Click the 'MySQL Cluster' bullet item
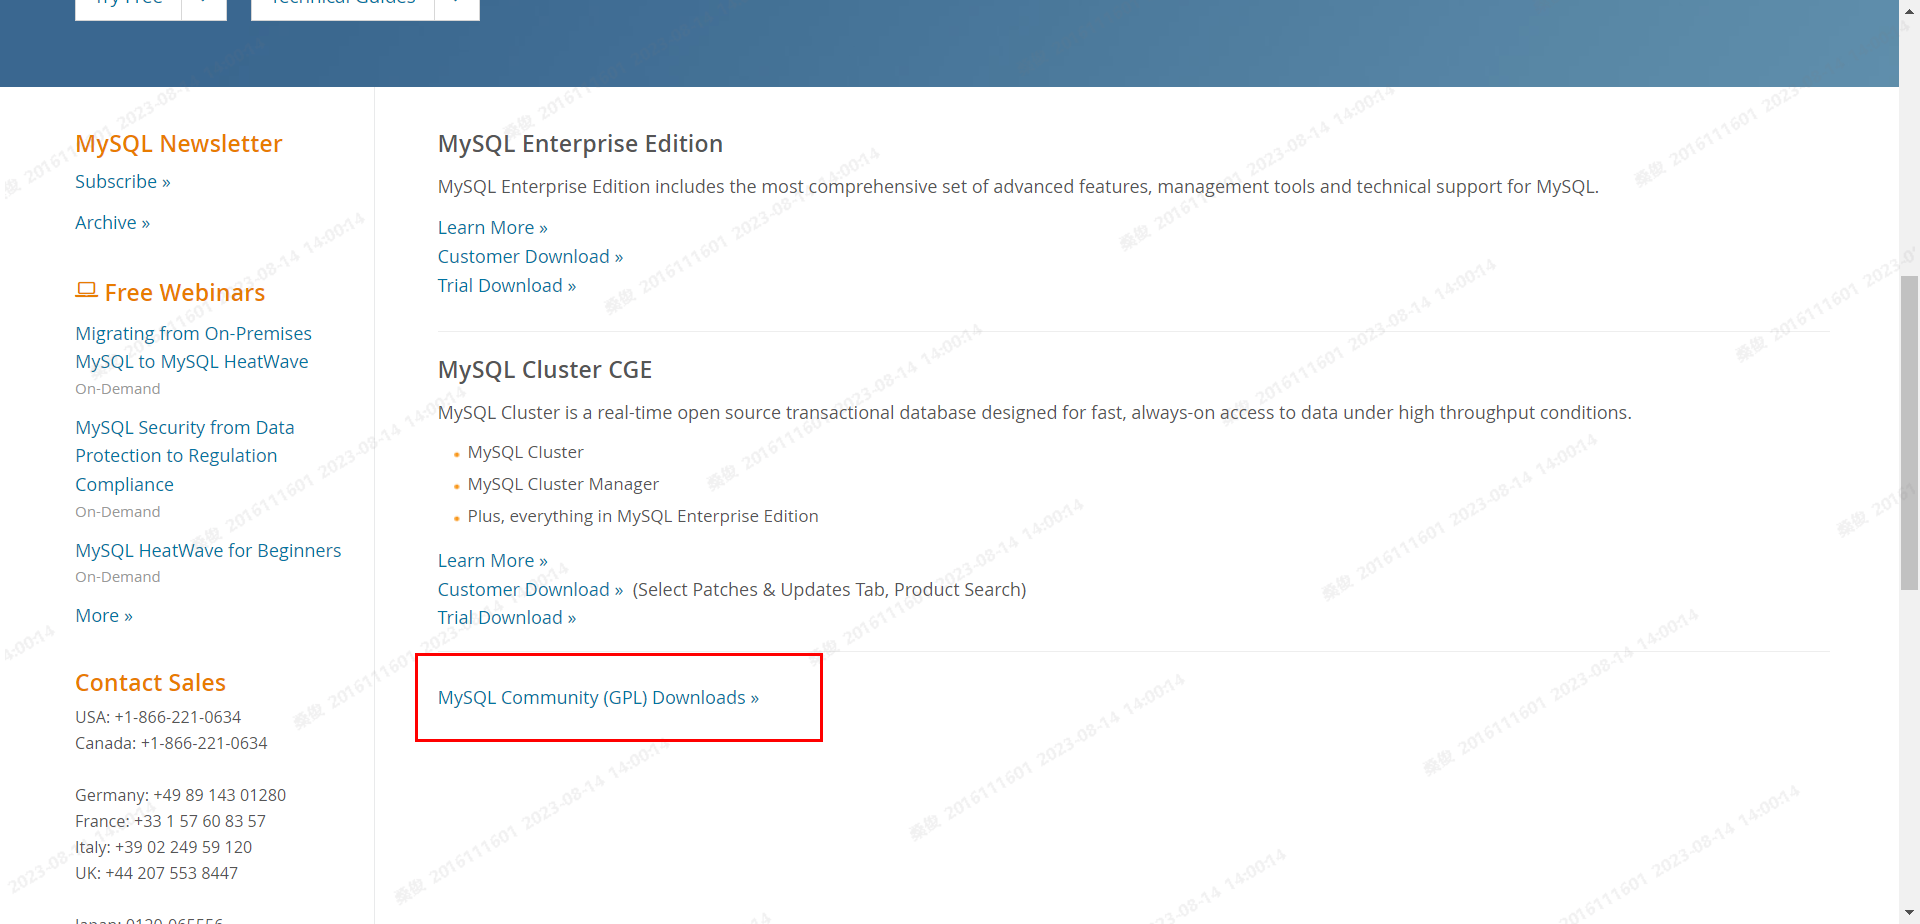Screen dimensions: 1920x924 (x=525, y=452)
